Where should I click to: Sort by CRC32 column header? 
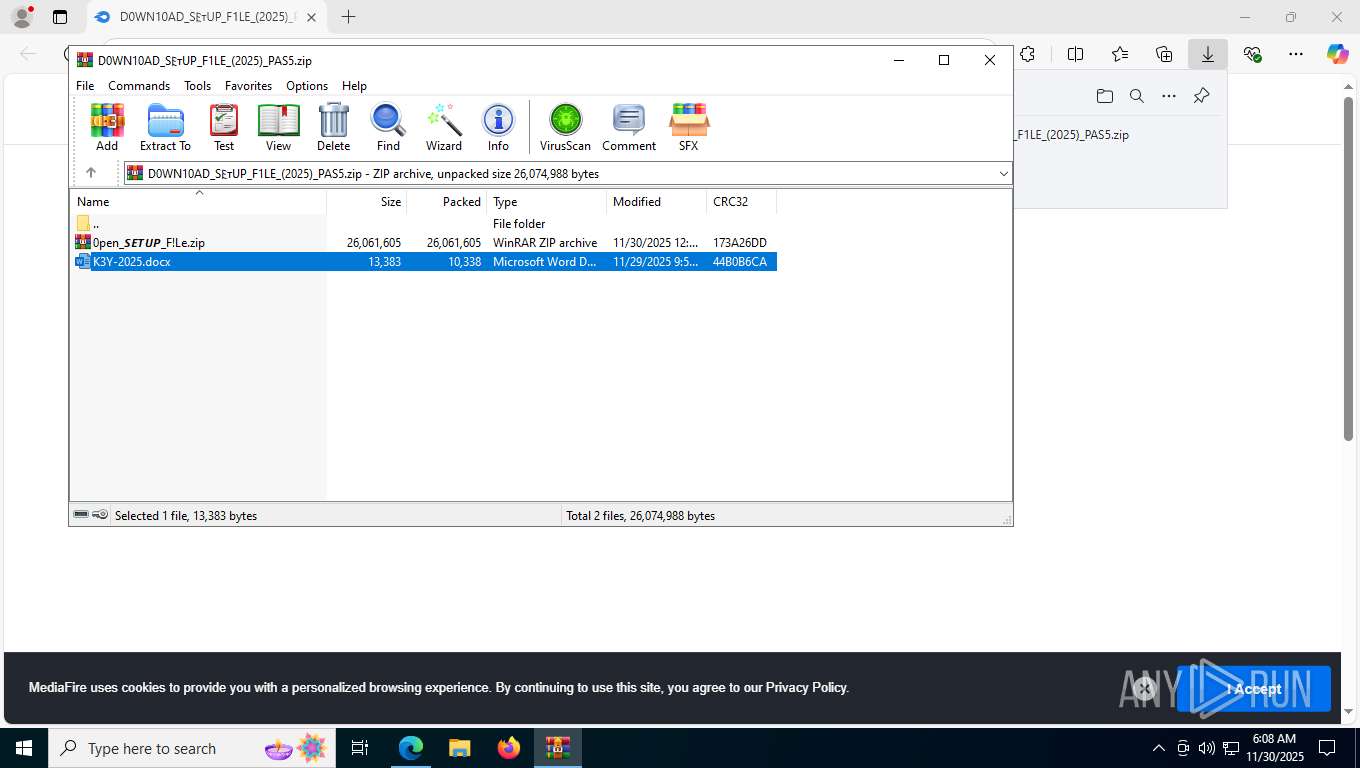(x=742, y=201)
